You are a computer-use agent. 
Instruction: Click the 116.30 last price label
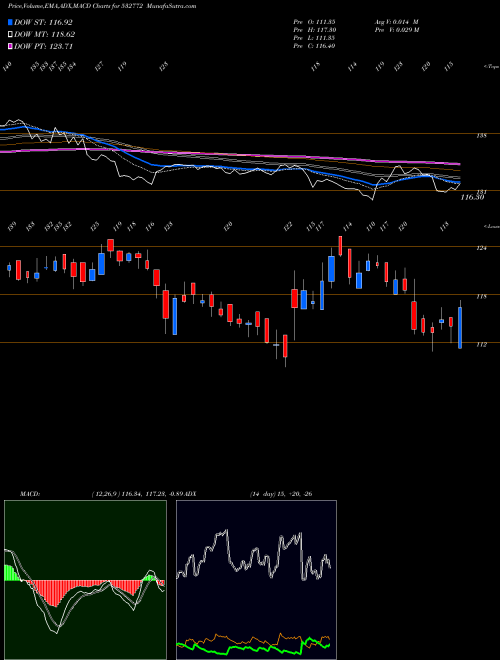[472, 197]
